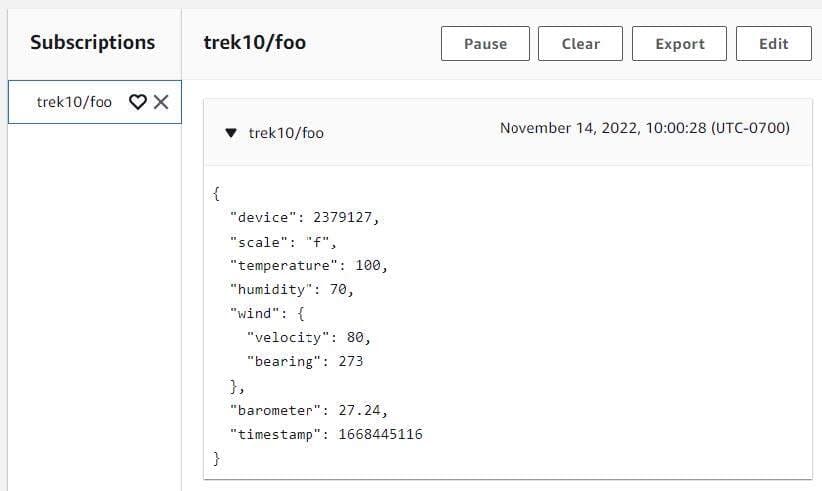The height and width of the screenshot is (491, 822).
Task: Select trek10/foo in the Subscriptions list
Action: (x=74, y=102)
